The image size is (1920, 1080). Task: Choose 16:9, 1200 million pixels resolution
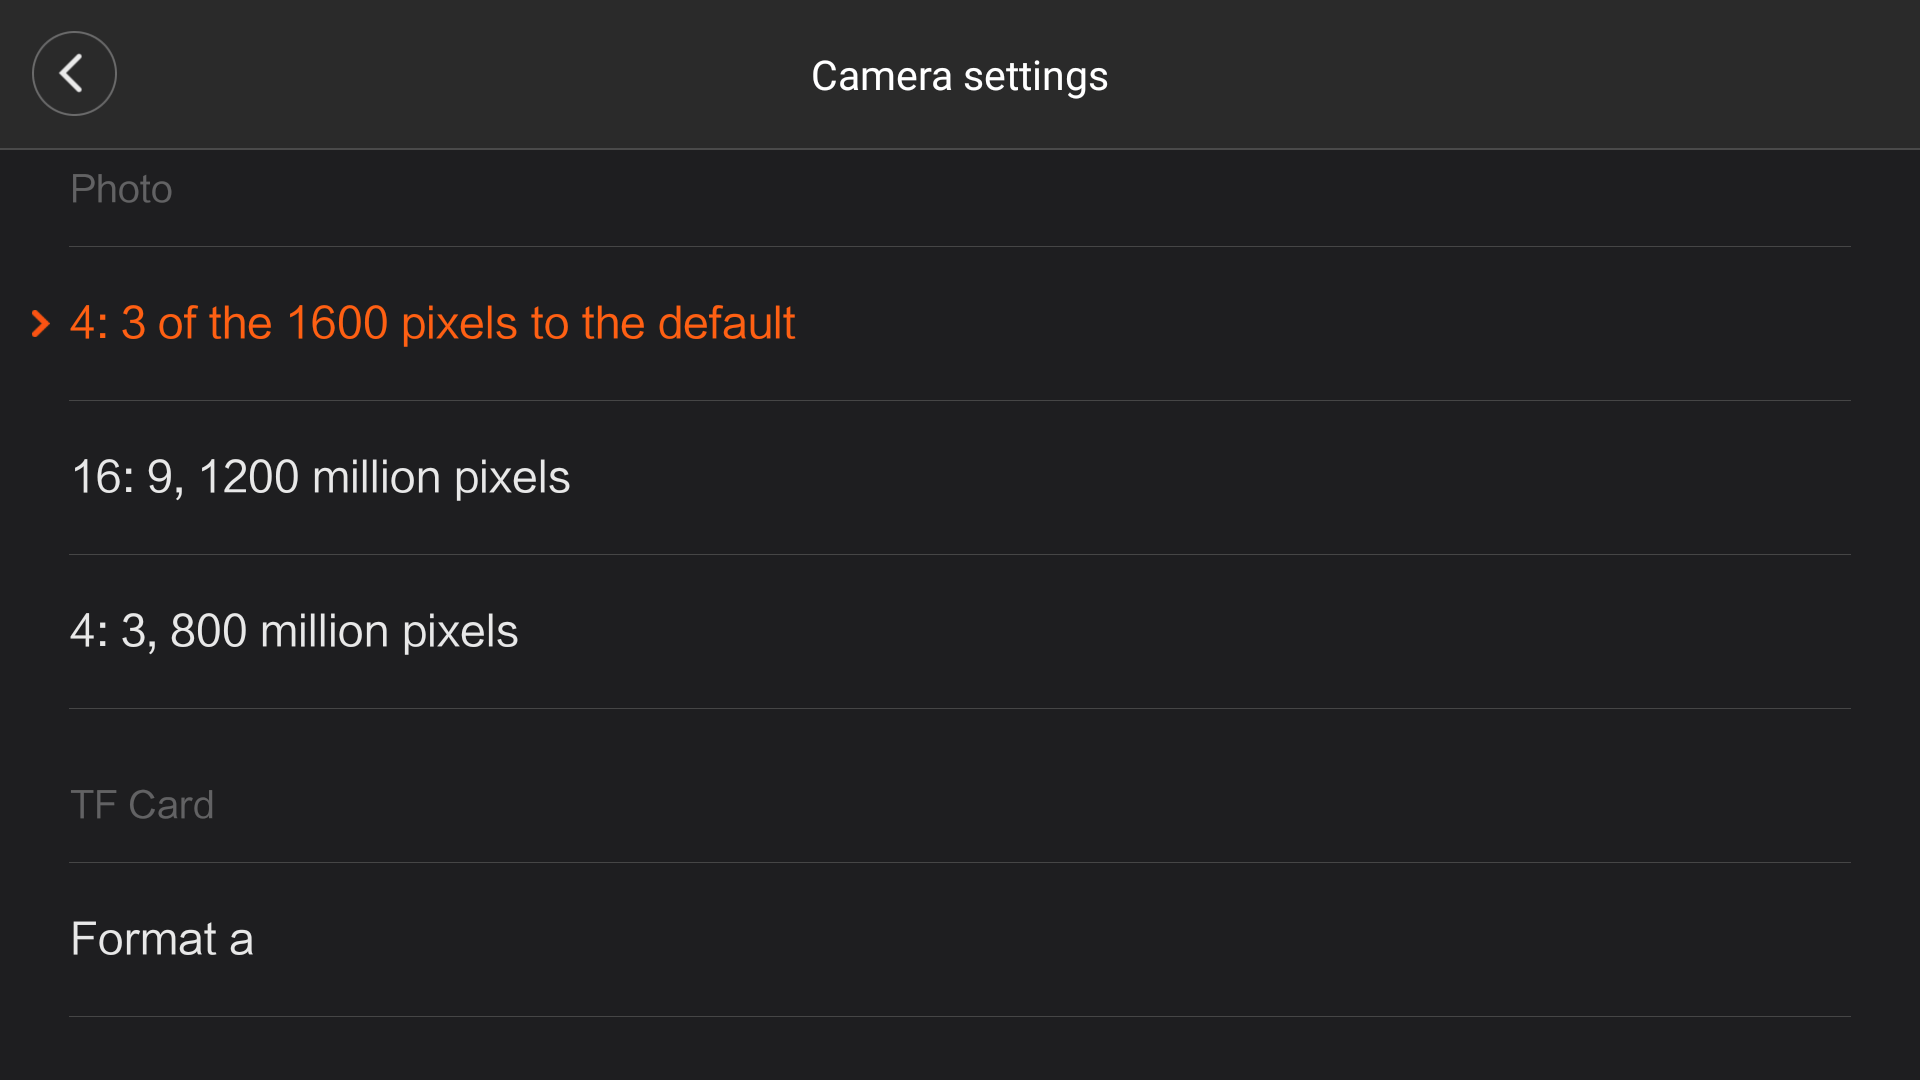[x=960, y=478]
